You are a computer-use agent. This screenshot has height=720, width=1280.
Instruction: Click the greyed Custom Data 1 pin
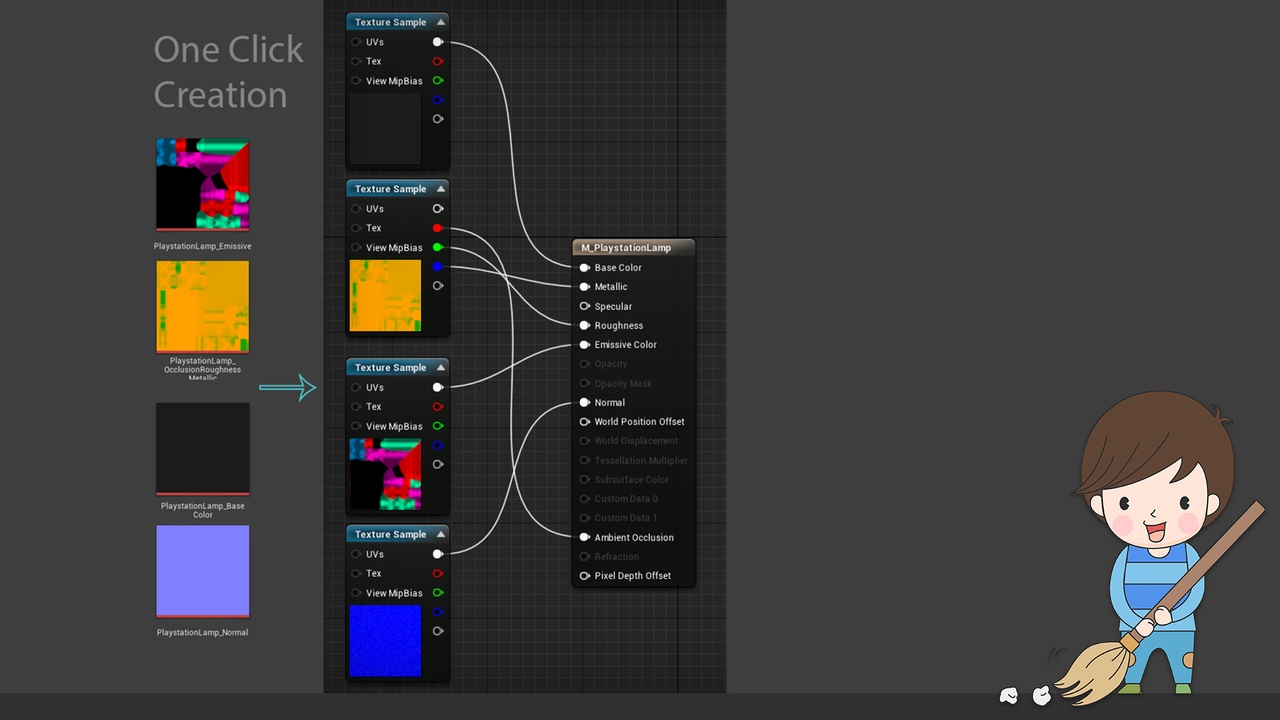tap(585, 518)
